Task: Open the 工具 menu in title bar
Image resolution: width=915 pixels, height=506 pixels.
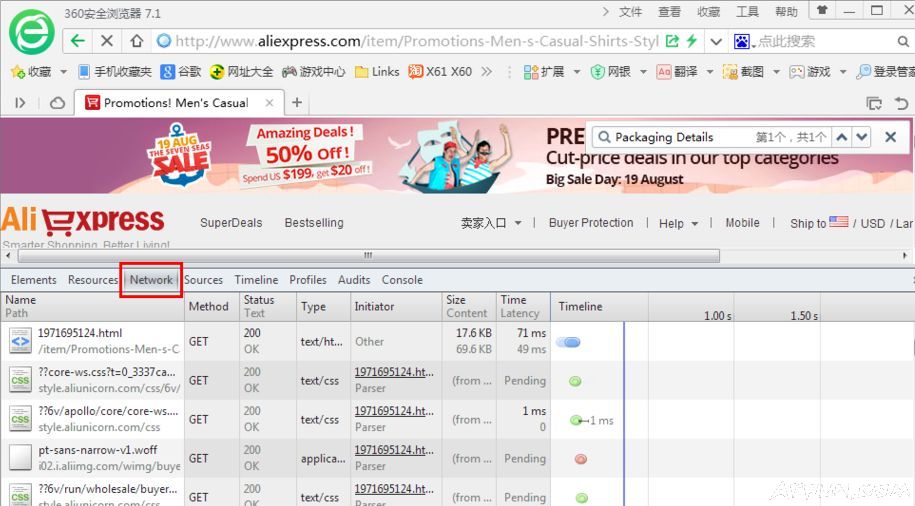Action: point(747,12)
